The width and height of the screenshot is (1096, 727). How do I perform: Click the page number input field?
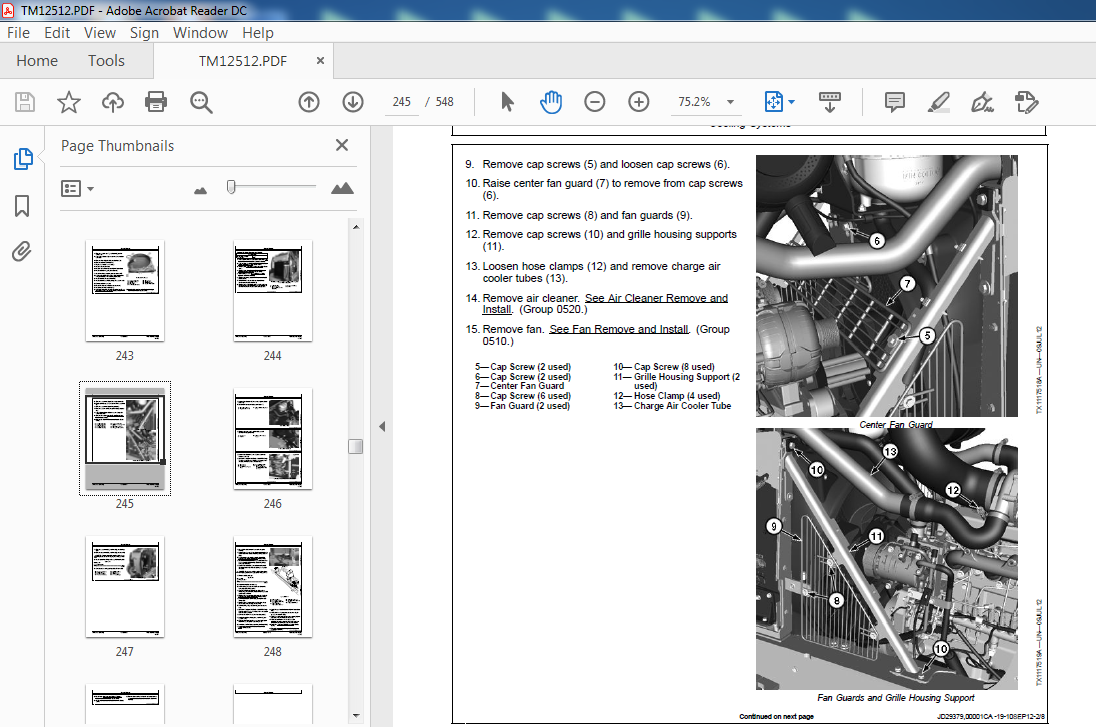tap(402, 102)
